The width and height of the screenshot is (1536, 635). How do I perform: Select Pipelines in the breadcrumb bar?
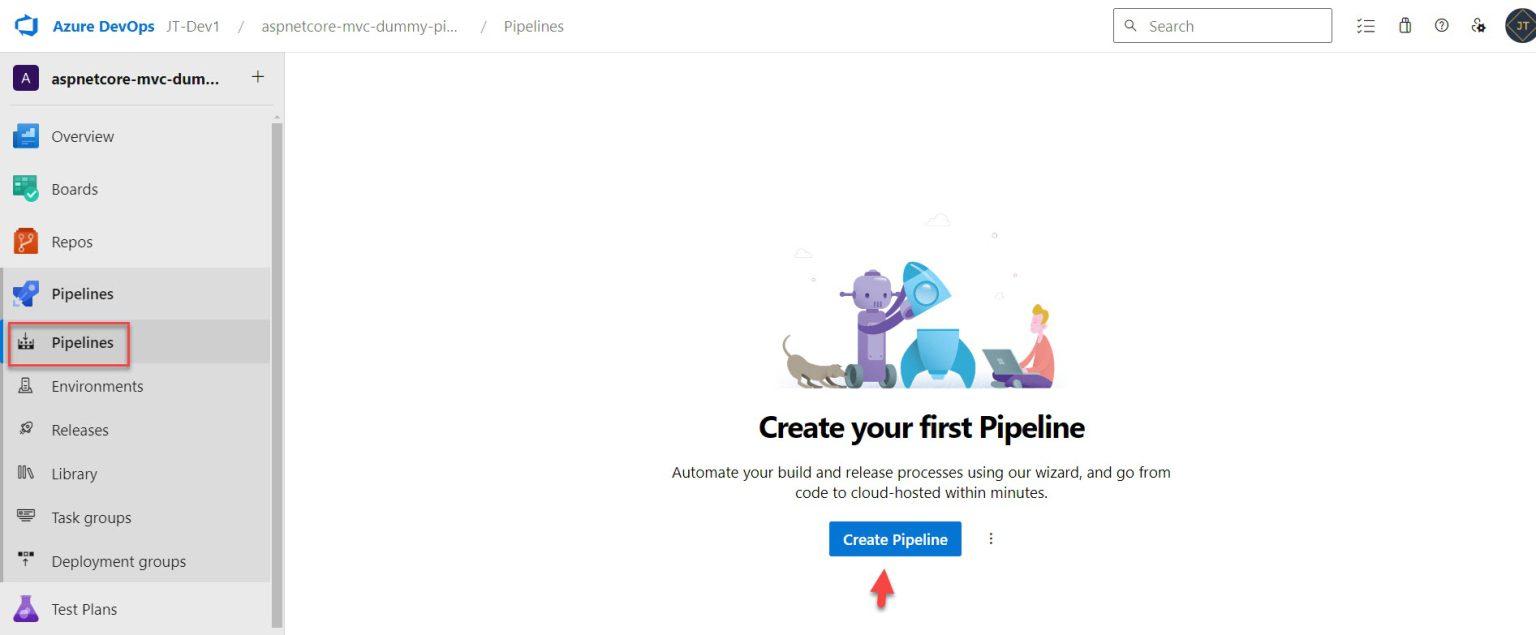(534, 26)
